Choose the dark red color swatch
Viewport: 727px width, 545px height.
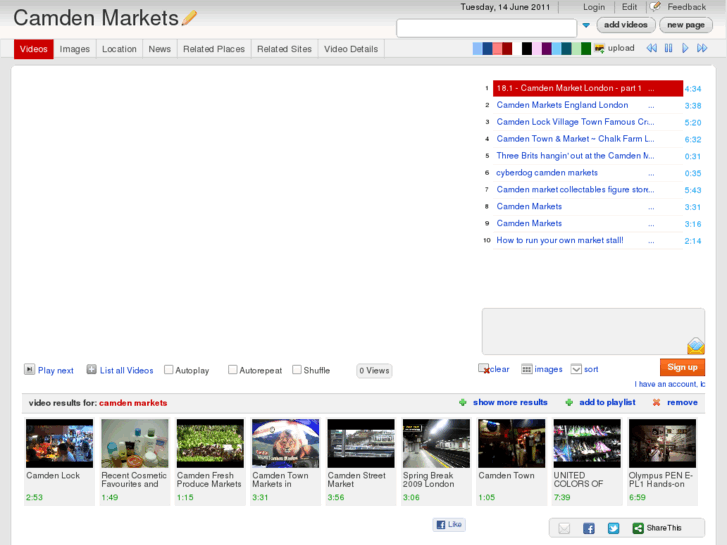tap(507, 48)
